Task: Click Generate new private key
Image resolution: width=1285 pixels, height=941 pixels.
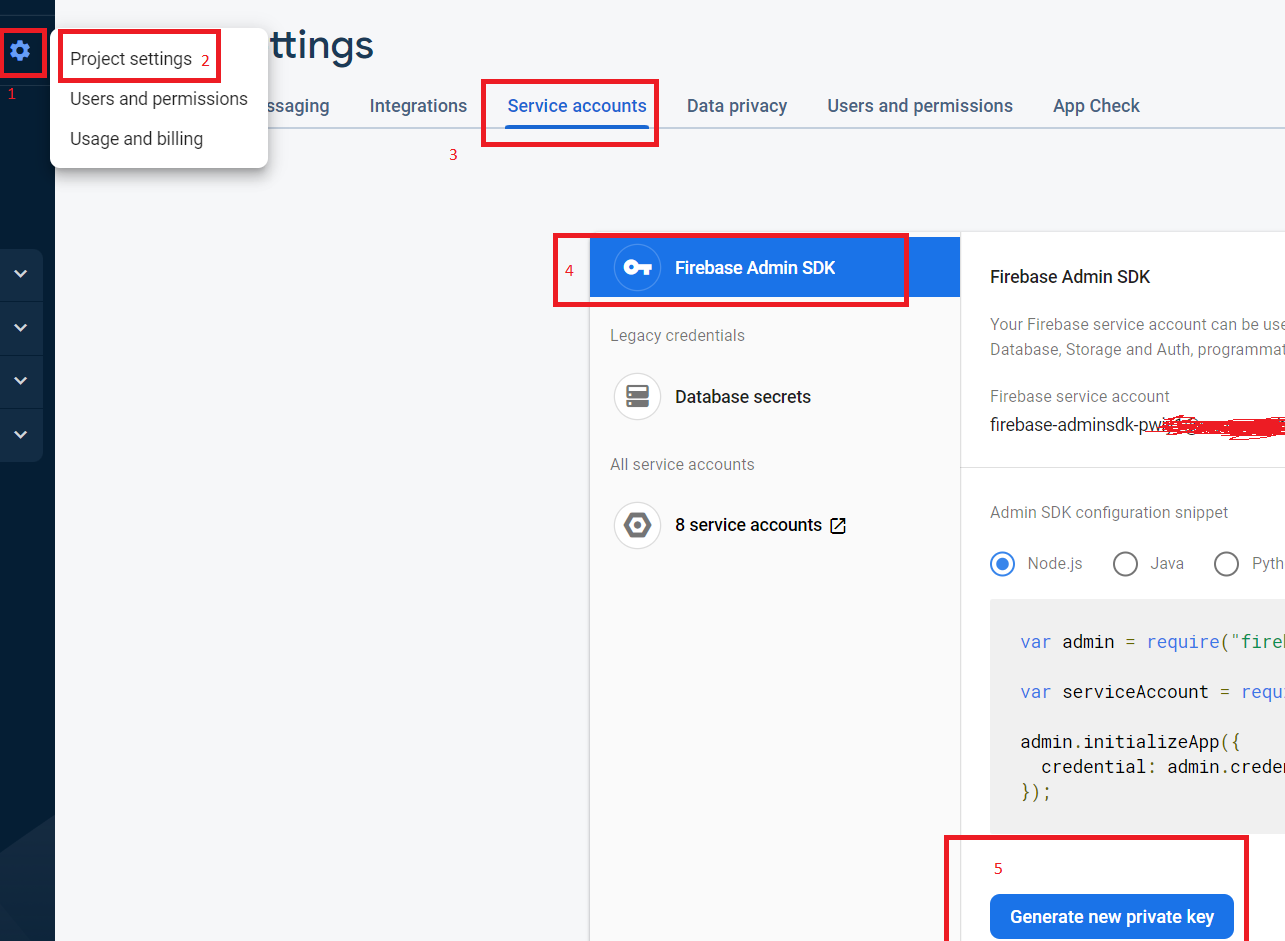Action: point(1111,916)
